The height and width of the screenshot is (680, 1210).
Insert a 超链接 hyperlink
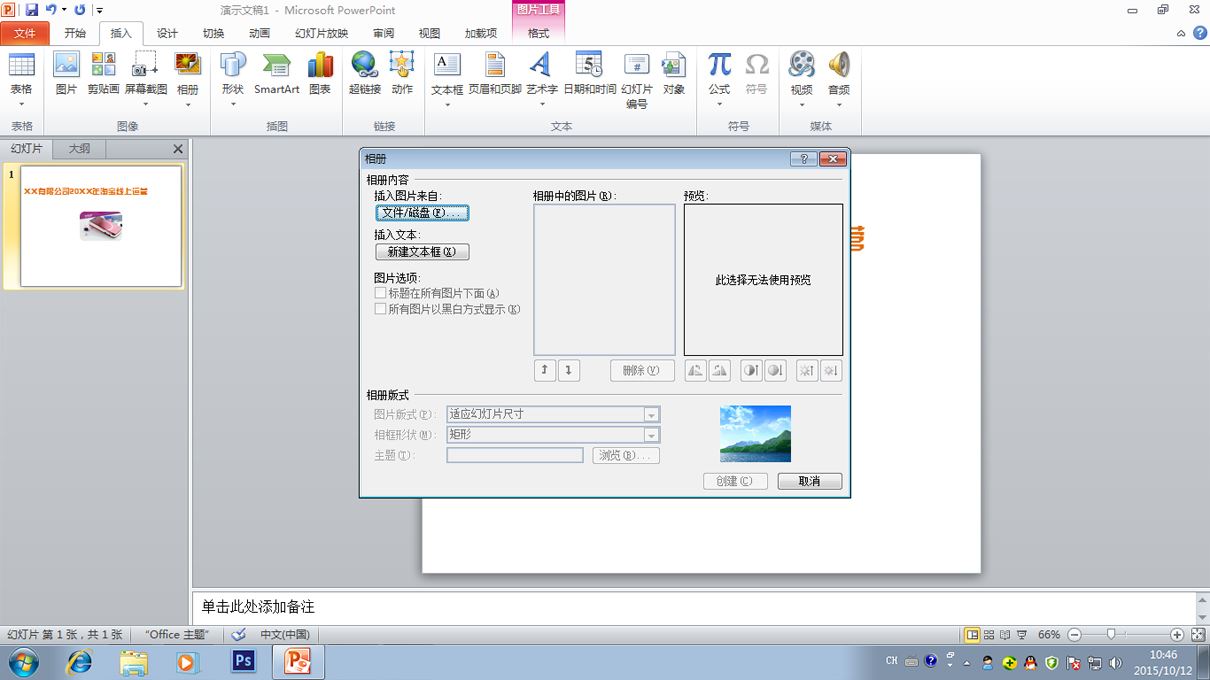364,66
